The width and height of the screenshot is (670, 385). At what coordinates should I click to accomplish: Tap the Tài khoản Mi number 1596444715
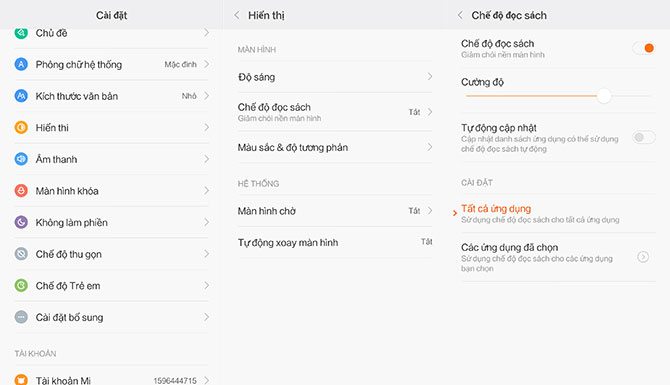click(x=175, y=380)
